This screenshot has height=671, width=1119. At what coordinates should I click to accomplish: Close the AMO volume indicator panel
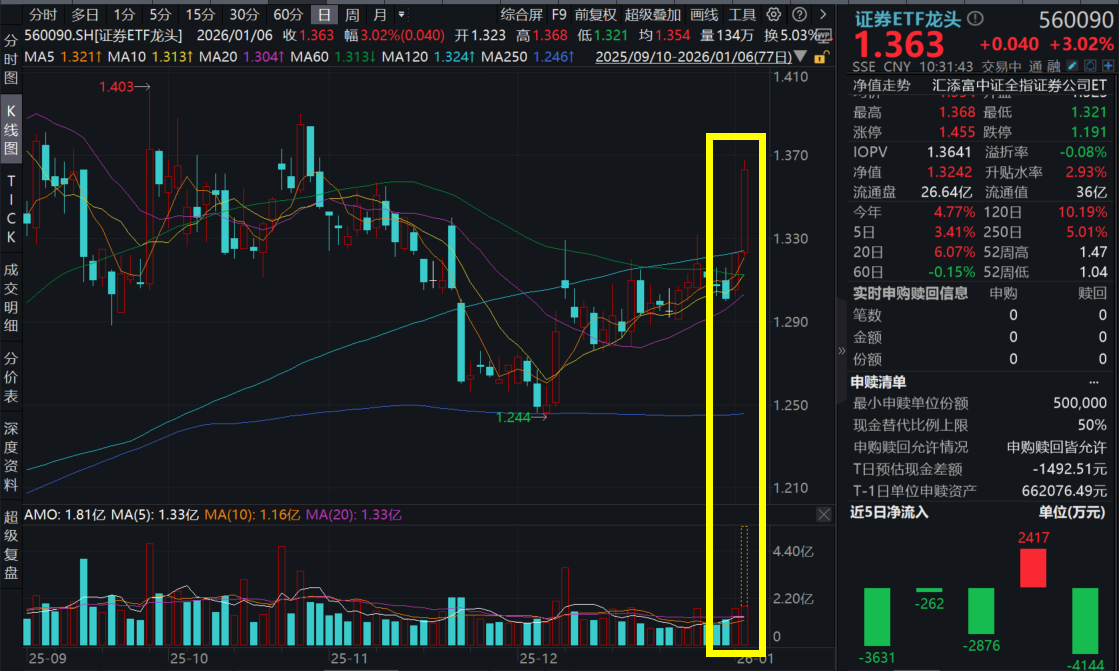tap(823, 514)
